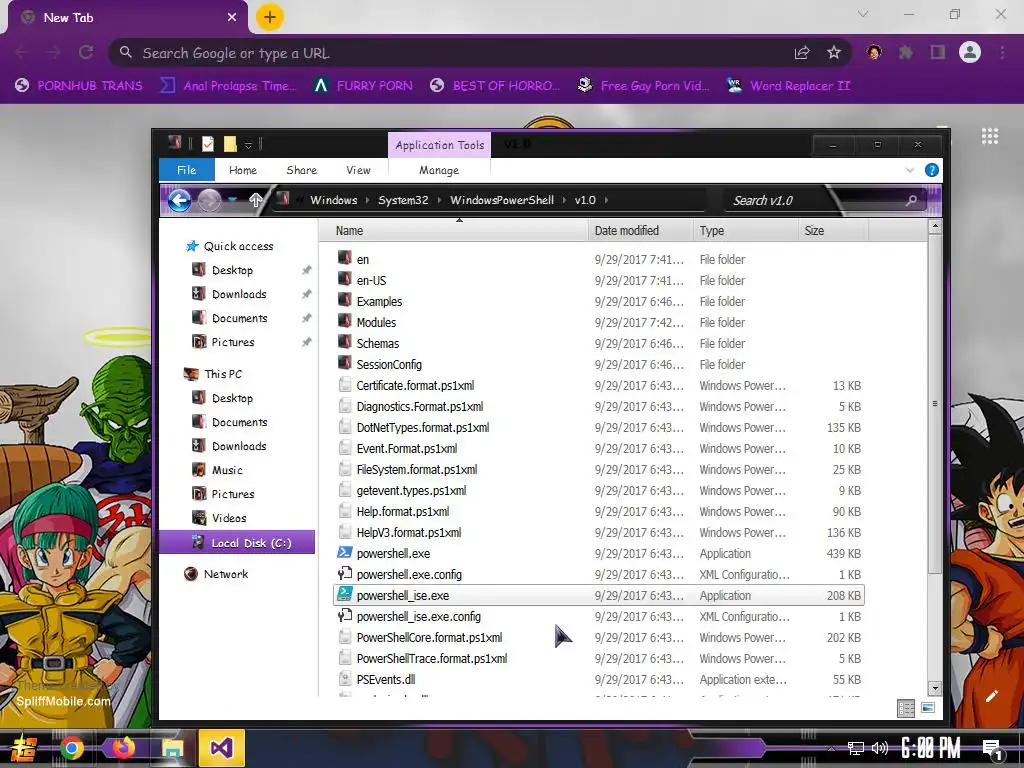The height and width of the screenshot is (768, 1024).
Task: Select the Application Tools contextual tab
Action: [440, 145]
